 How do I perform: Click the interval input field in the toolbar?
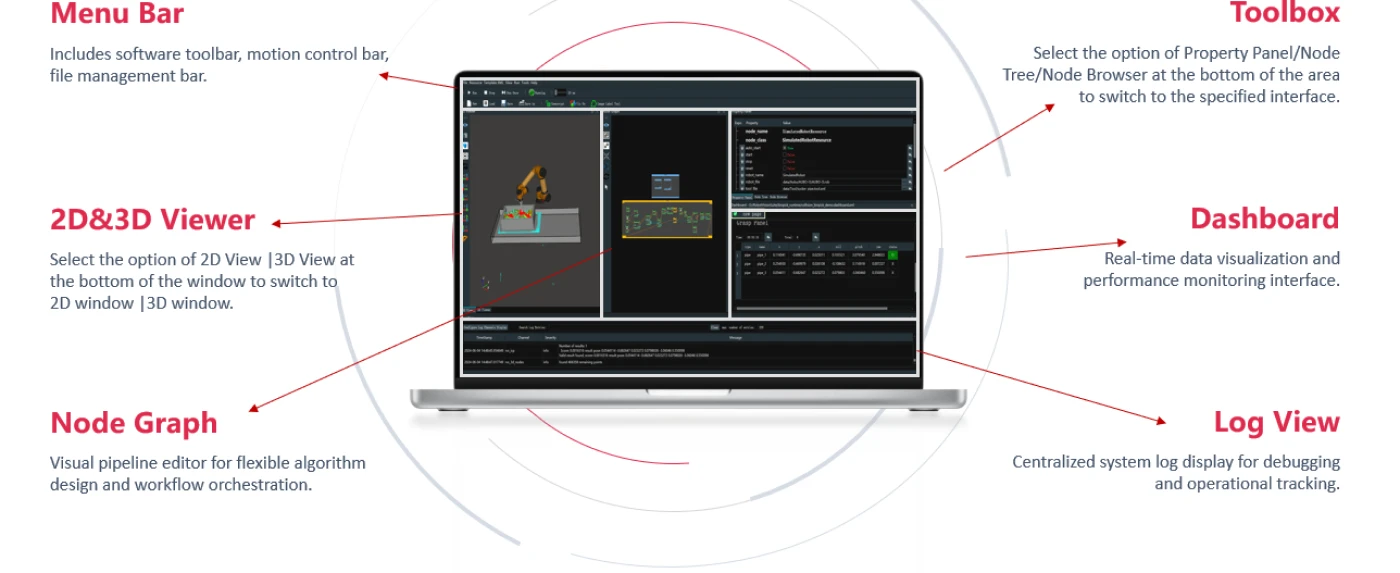(560, 93)
